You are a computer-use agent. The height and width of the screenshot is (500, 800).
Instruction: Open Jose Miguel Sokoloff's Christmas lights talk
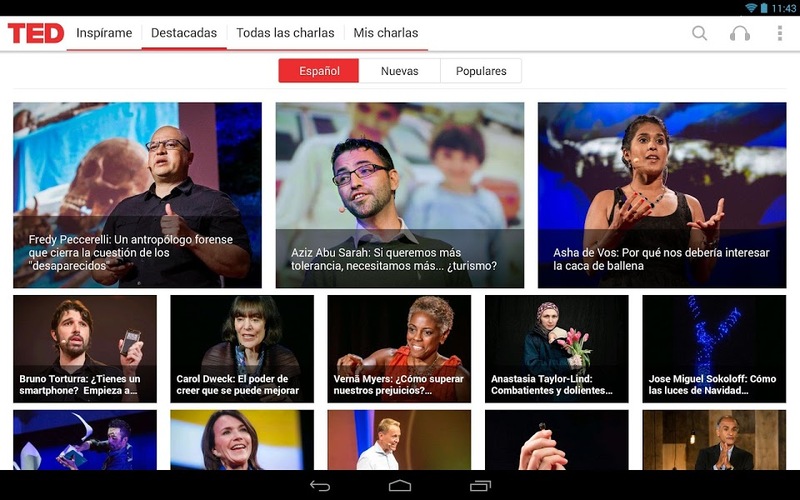click(x=714, y=349)
